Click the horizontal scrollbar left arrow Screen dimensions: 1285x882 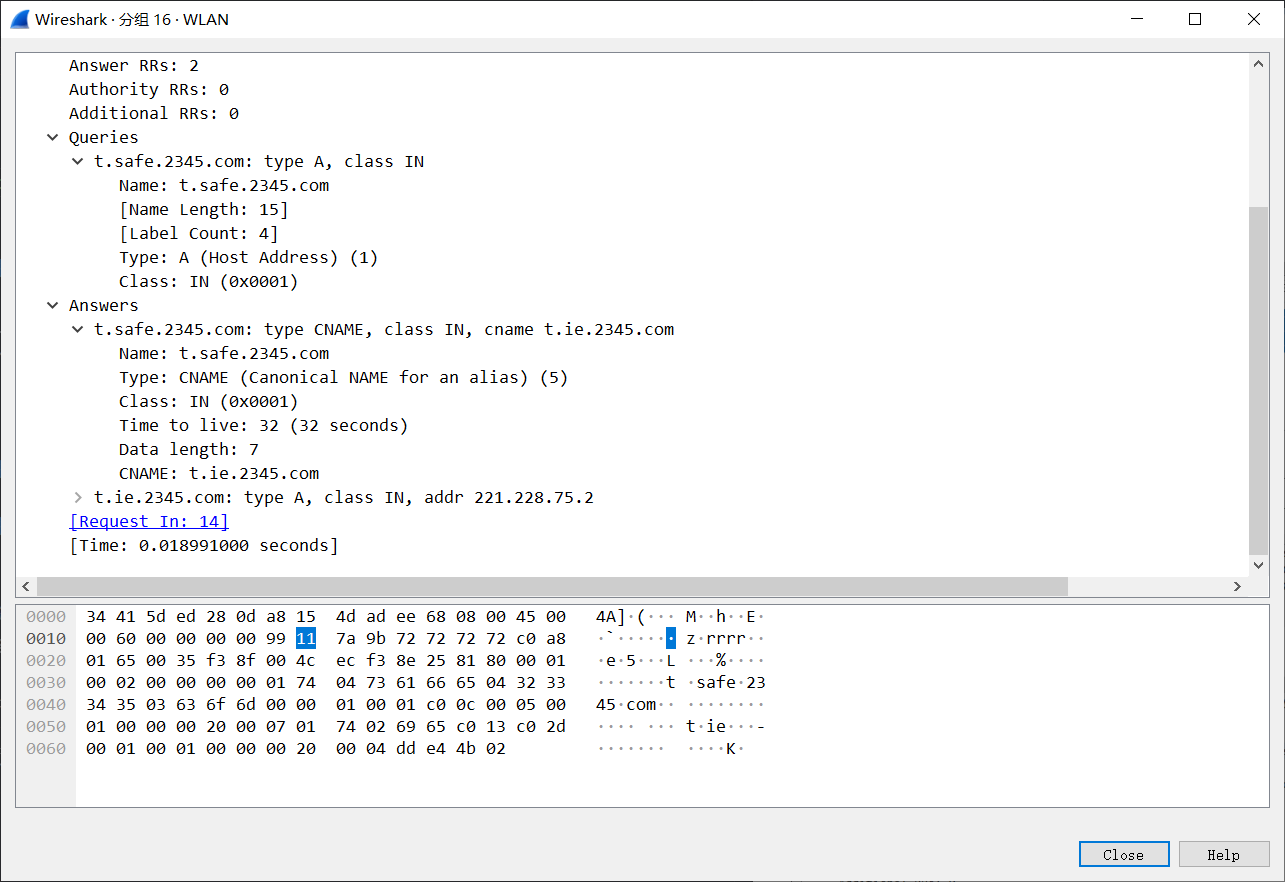tap(27, 587)
